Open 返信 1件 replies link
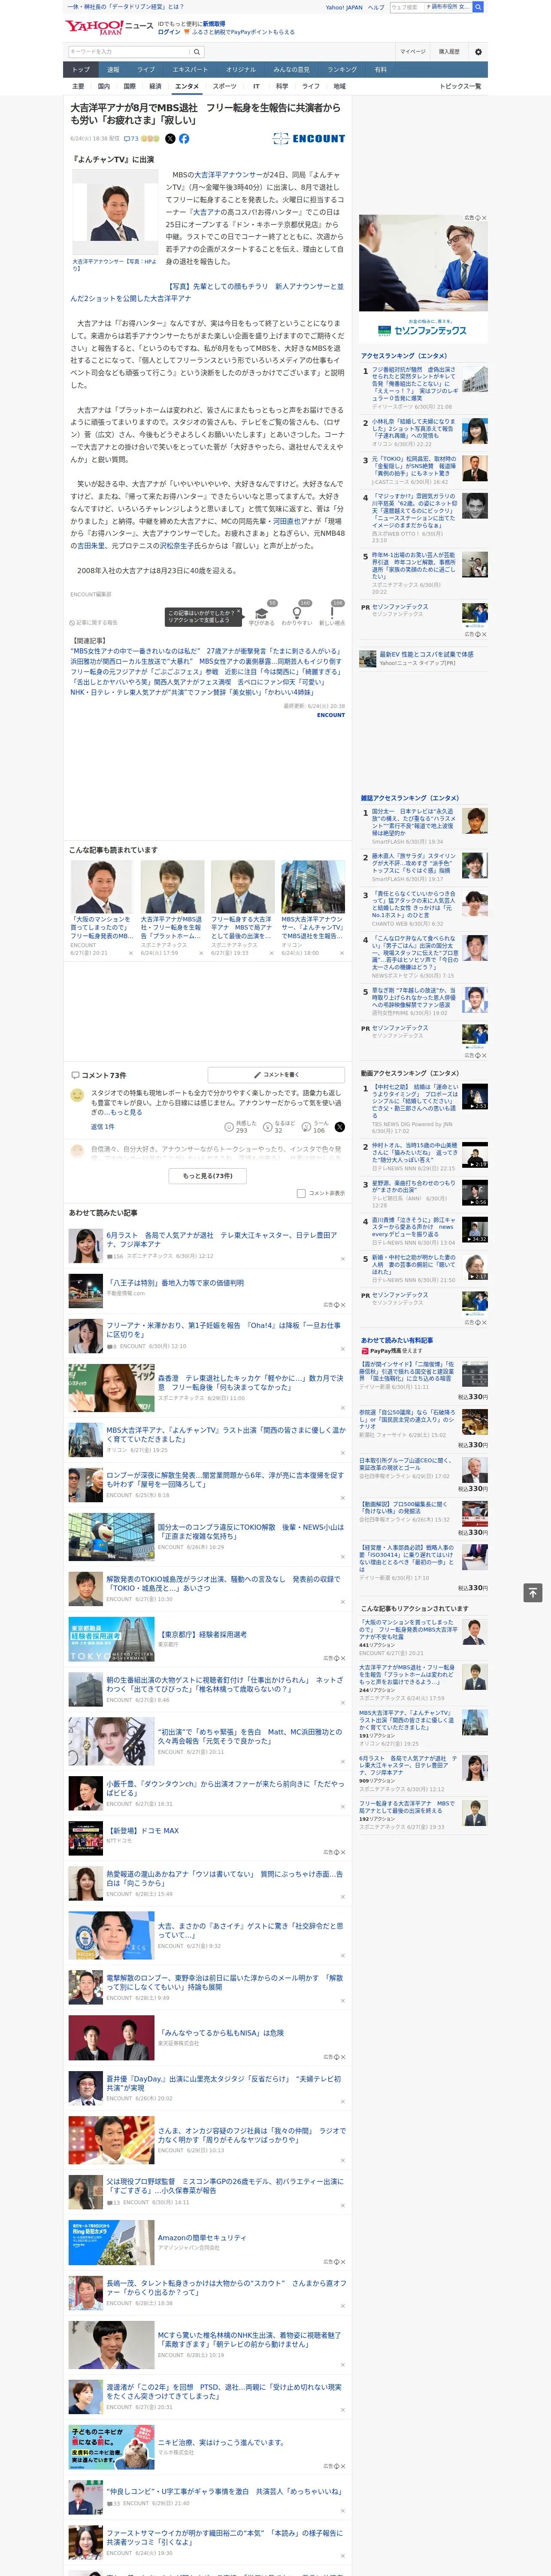Image resolution: width=551 pixels, height=2576 pixels. [102, 1127]
